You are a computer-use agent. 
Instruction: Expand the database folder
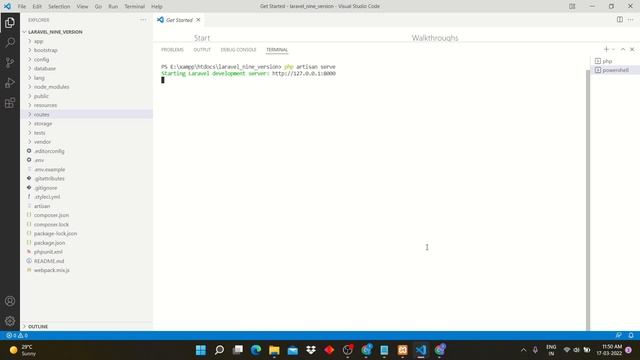click(x=87, y=69)
